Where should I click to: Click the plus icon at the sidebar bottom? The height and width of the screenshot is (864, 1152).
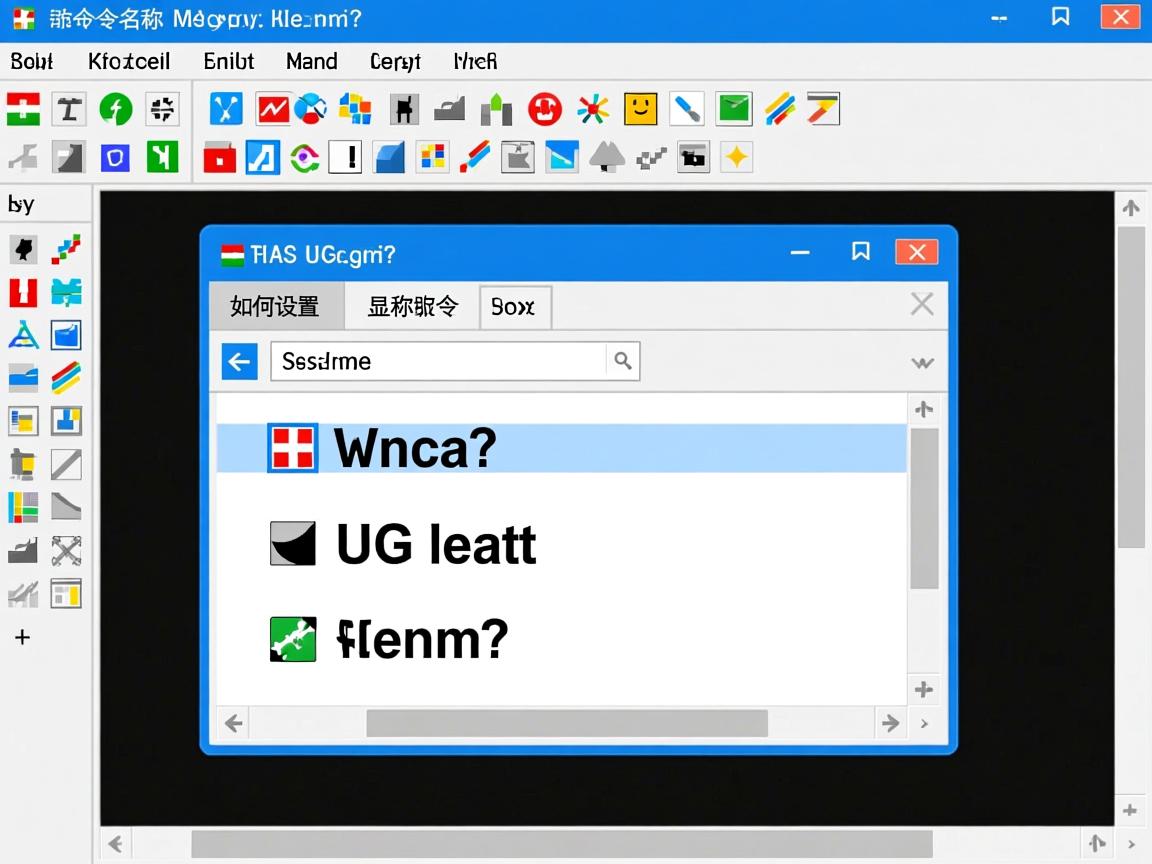click(22, 637)
